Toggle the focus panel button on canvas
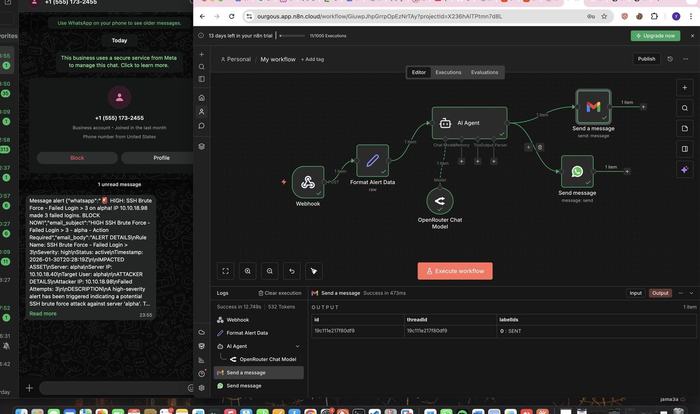Image resolution: width=700 pixels, height=414 pixels. pyautogui.click(x=684, y=149)
